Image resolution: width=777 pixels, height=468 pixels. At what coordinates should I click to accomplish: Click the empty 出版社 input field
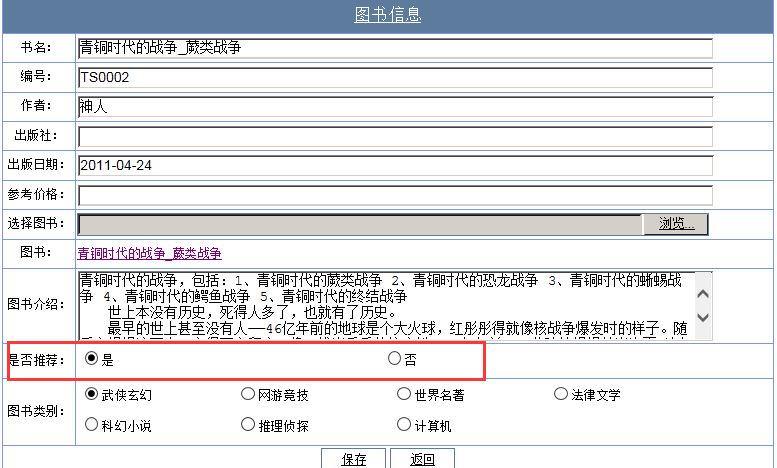pyautogui.click(x=395, y=136)
